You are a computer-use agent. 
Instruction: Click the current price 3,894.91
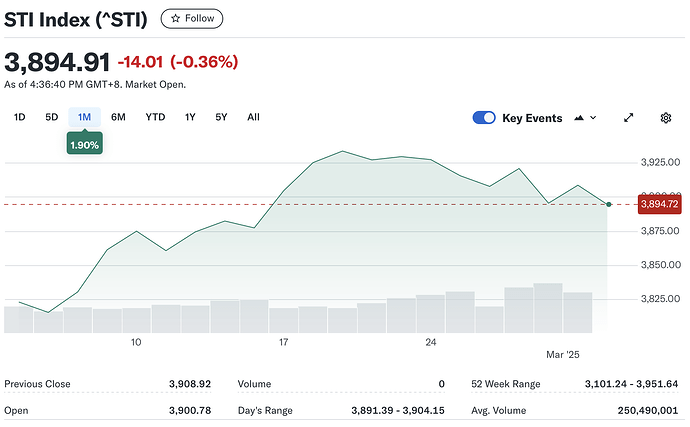tap(57, 62)
